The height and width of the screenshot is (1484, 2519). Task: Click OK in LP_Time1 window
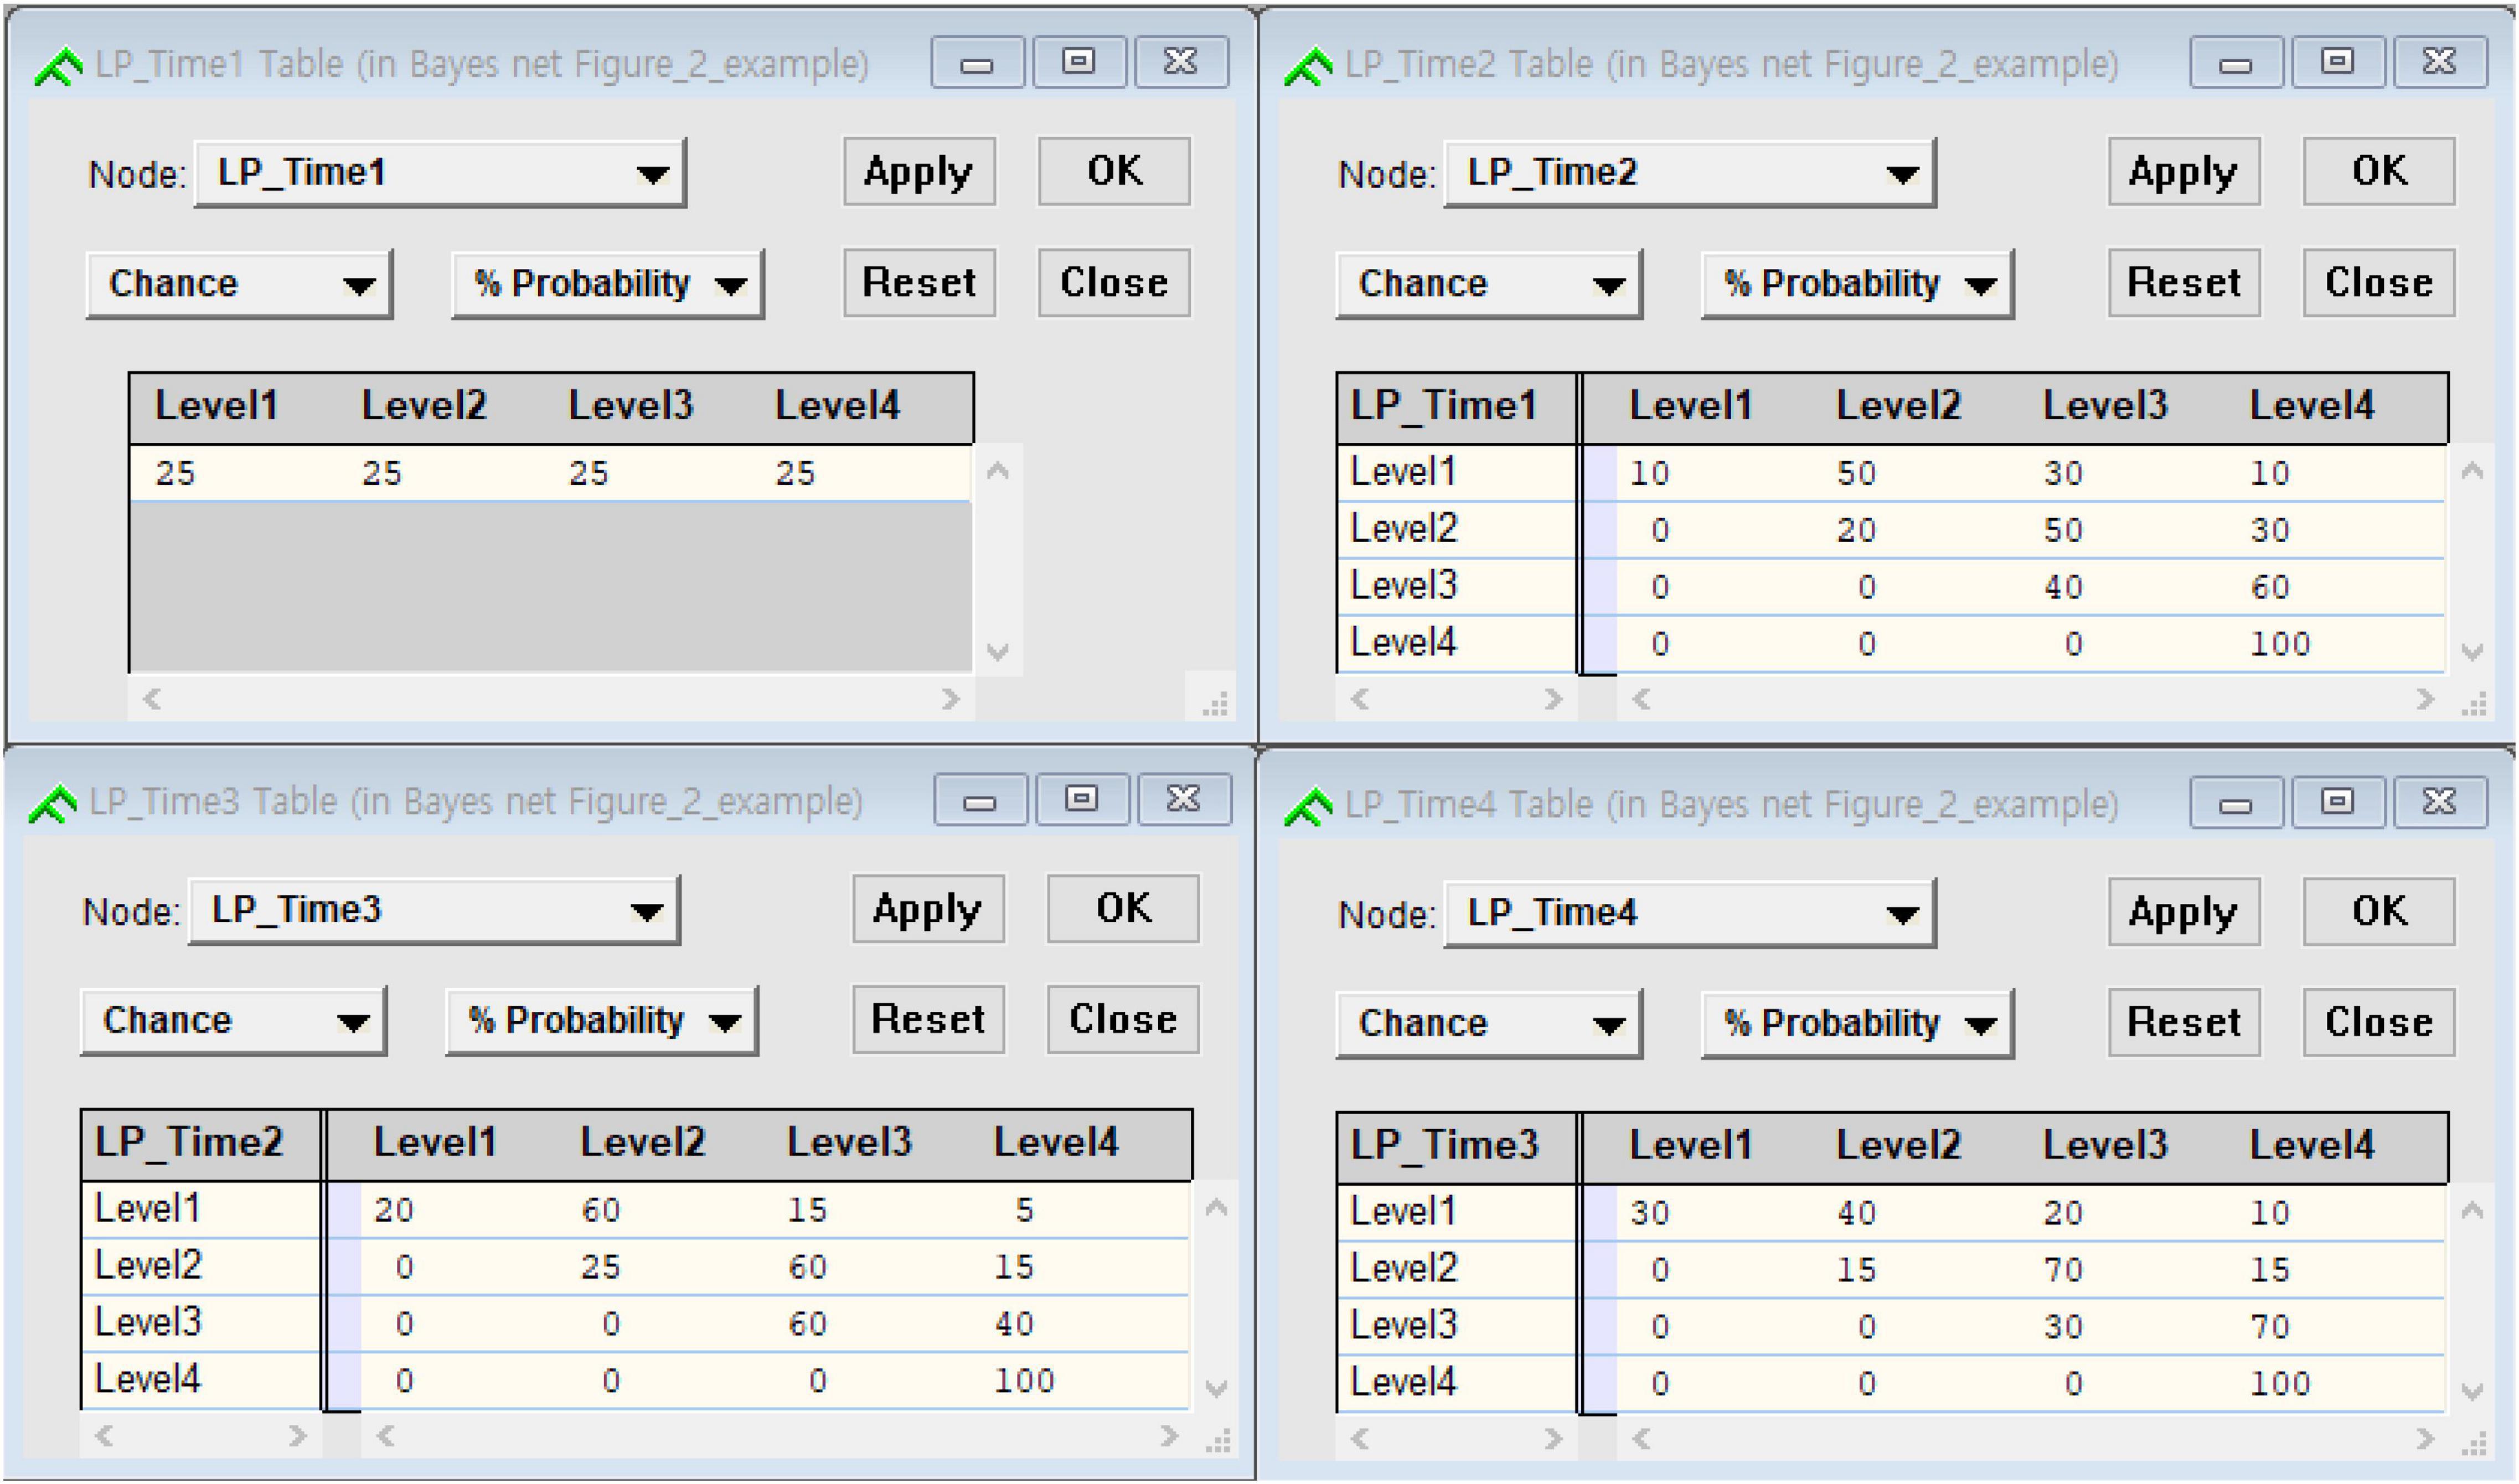pyautogui.click(x=1114, y=172)
